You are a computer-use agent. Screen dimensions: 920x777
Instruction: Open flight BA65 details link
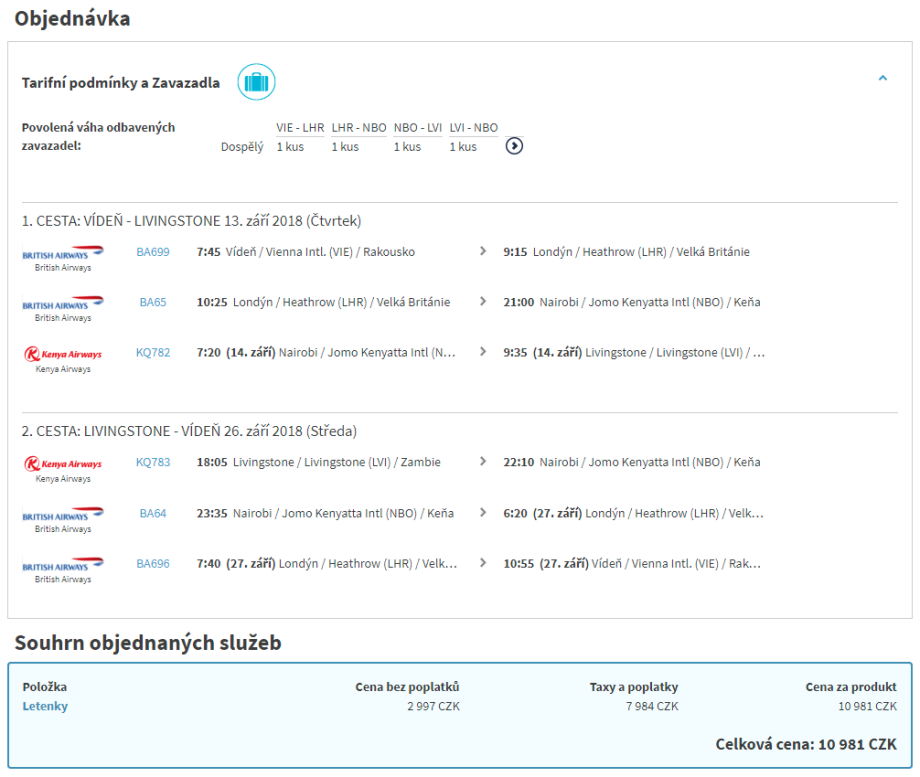[x=153, y=302]
